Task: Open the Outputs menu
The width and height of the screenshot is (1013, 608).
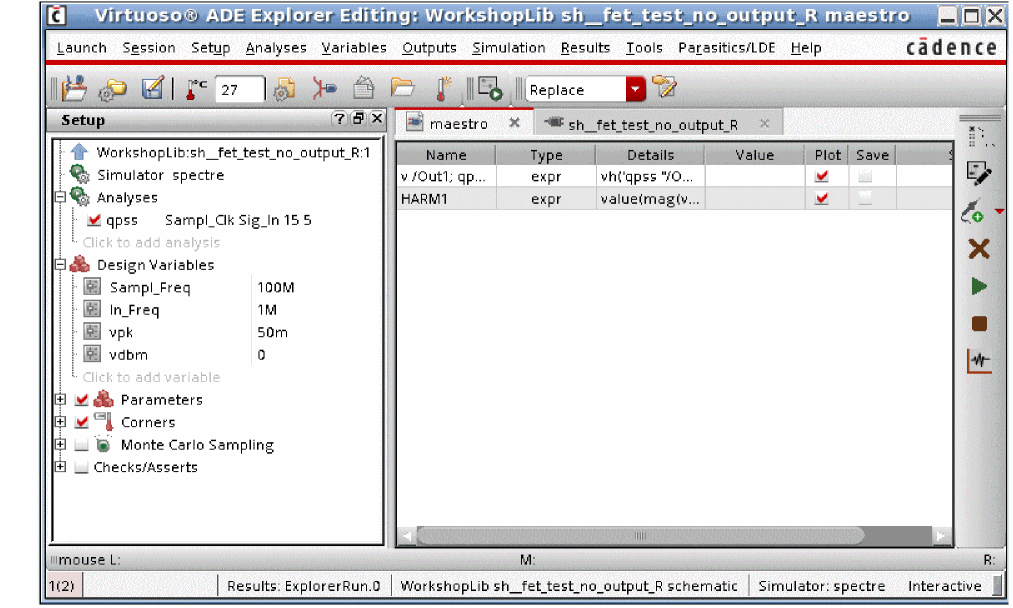Action: (x=429, y=48)
